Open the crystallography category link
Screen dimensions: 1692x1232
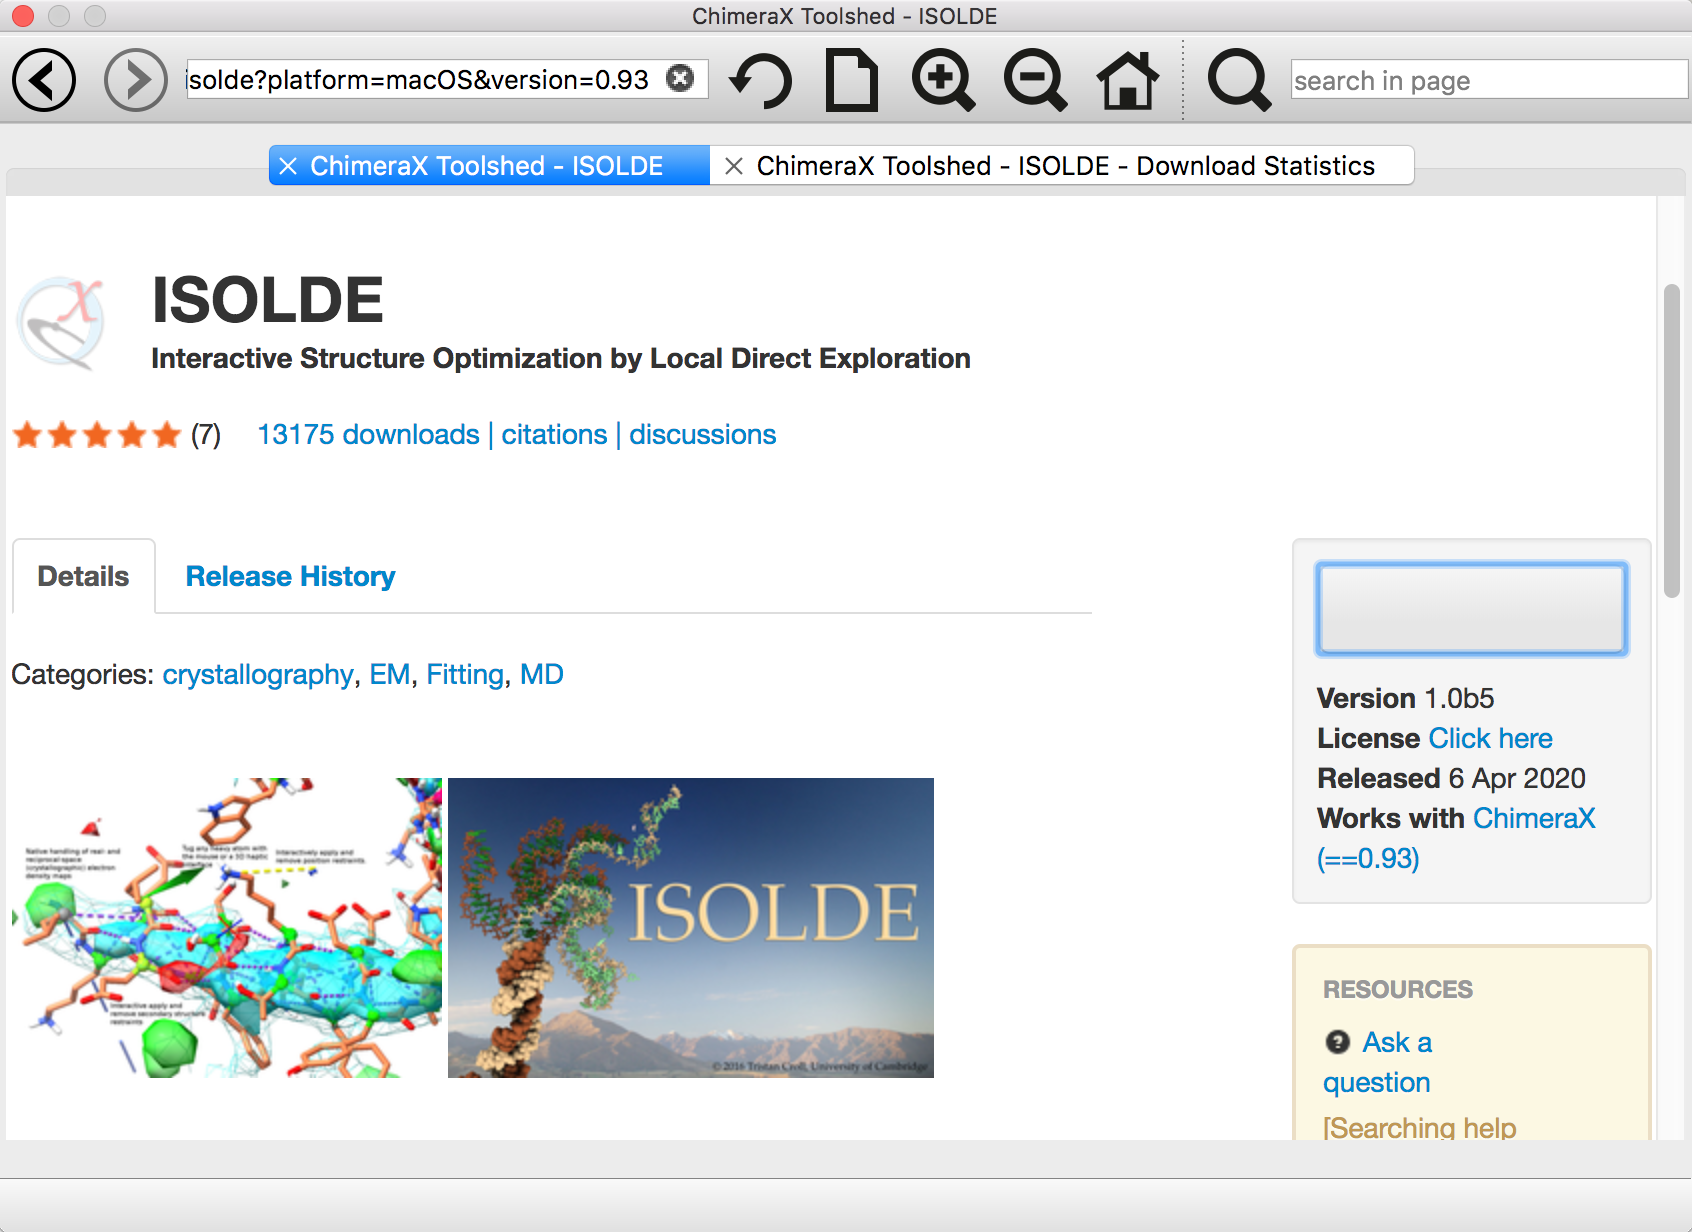coord(258,675)
